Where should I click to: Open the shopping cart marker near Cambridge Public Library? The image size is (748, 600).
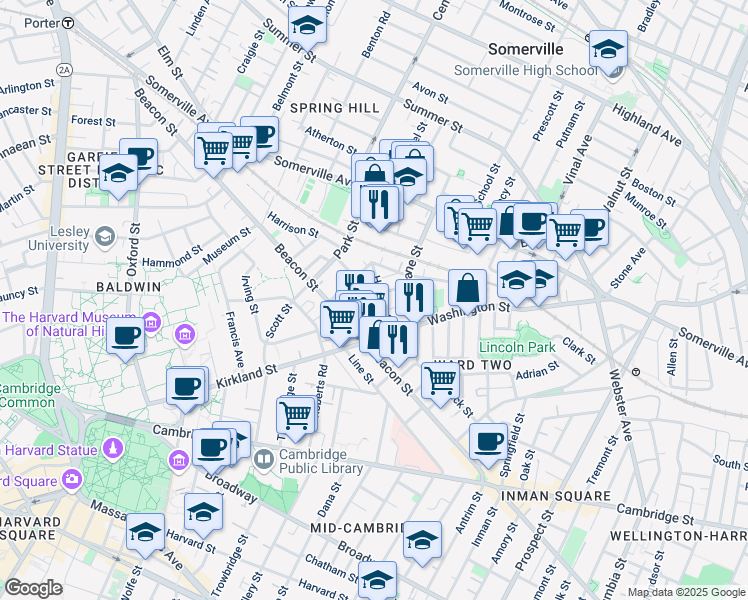(296, 416)
